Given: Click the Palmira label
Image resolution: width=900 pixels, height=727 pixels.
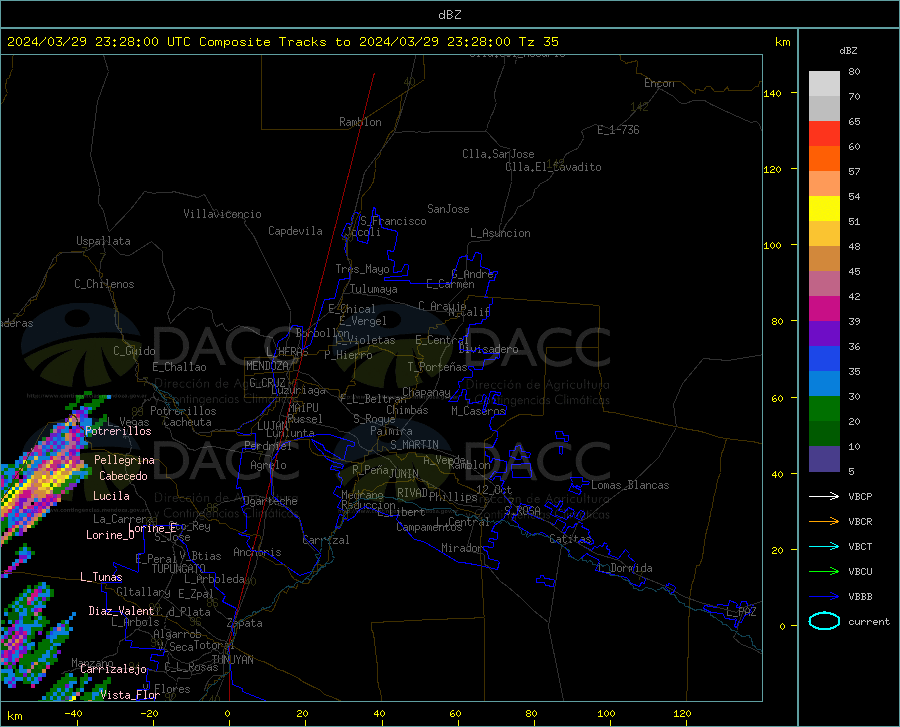Looking at the screenshot, I should pos(391,430).
